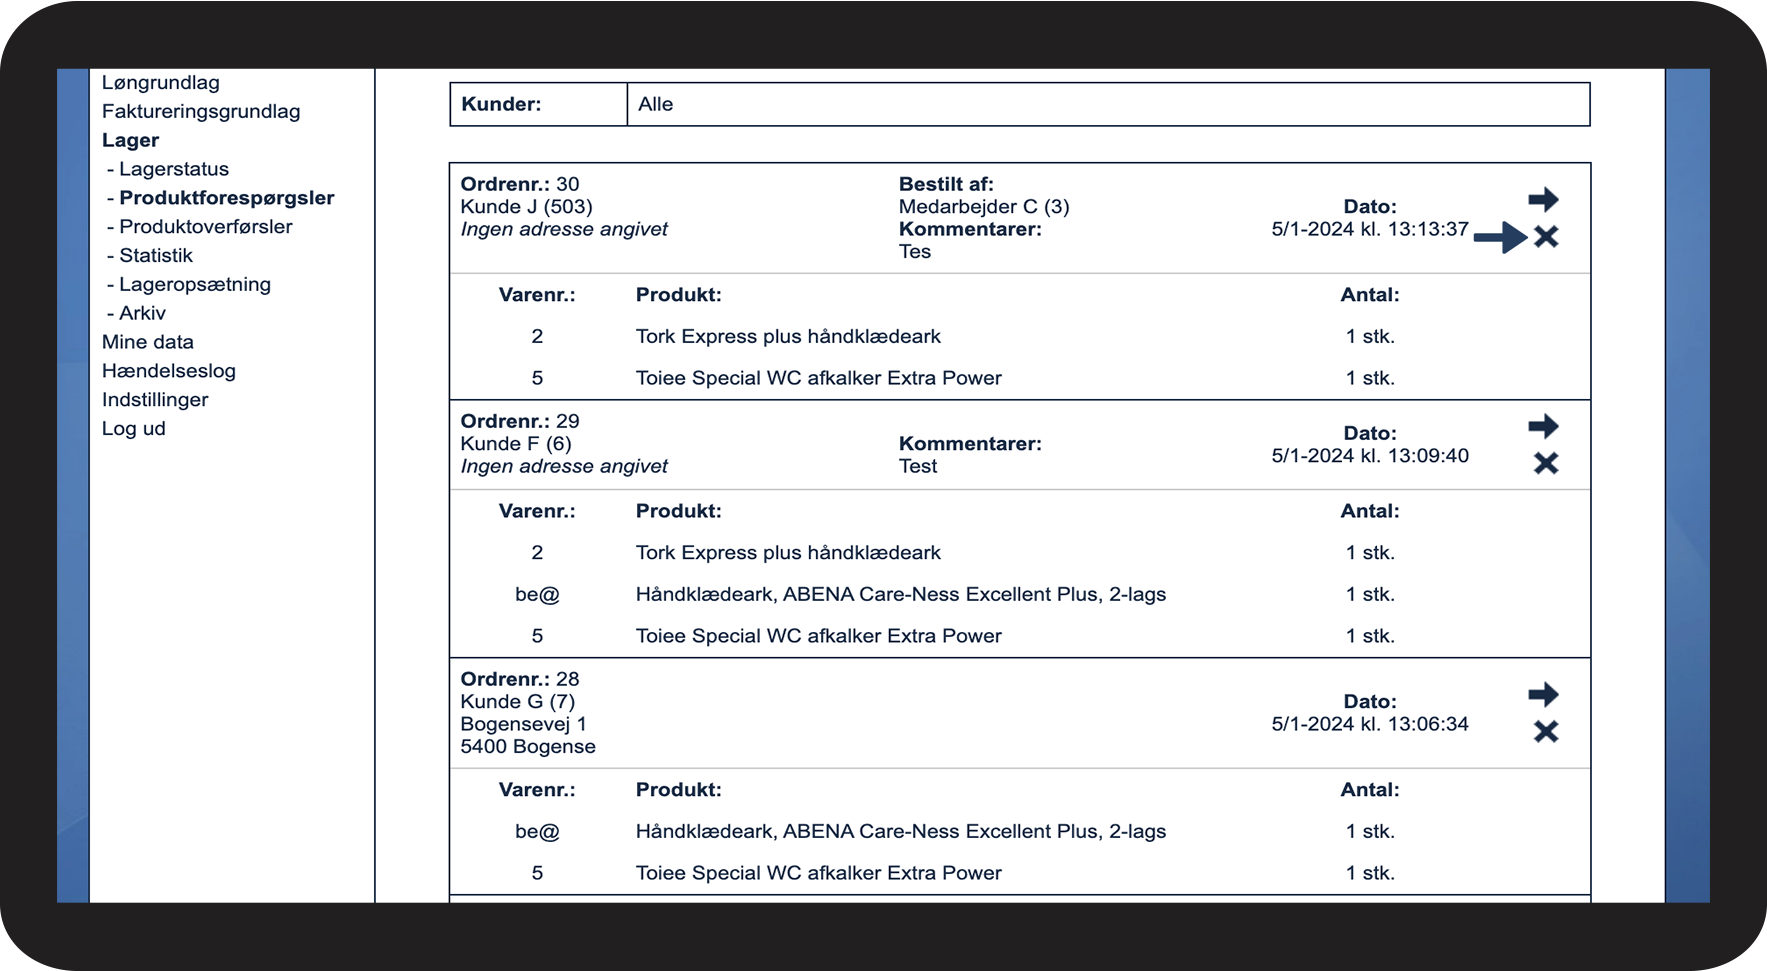The width and height of the screenshot is (1767, 971).
Task: Delete order 29 with the X icon
Action: pyautogui.click(x=1546, y=463)
